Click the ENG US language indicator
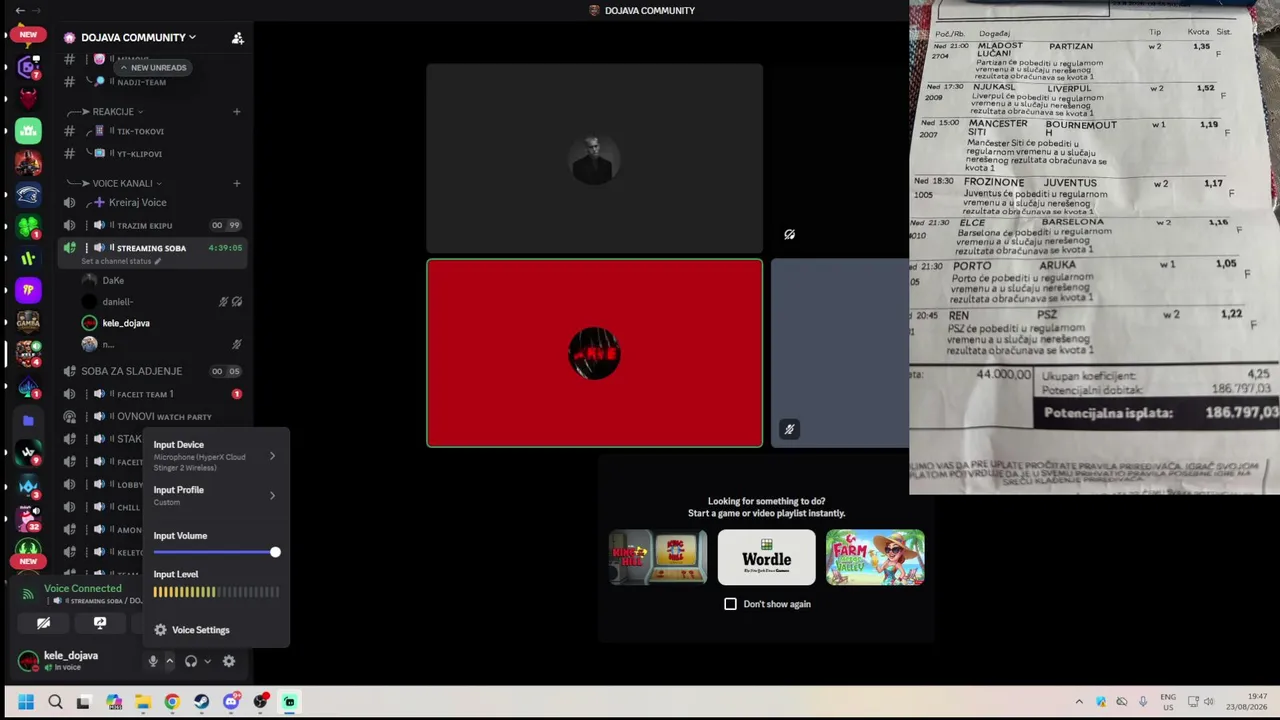Image resolution: width=1280 pixels, height=720 pixels. tap(1168, 702)
